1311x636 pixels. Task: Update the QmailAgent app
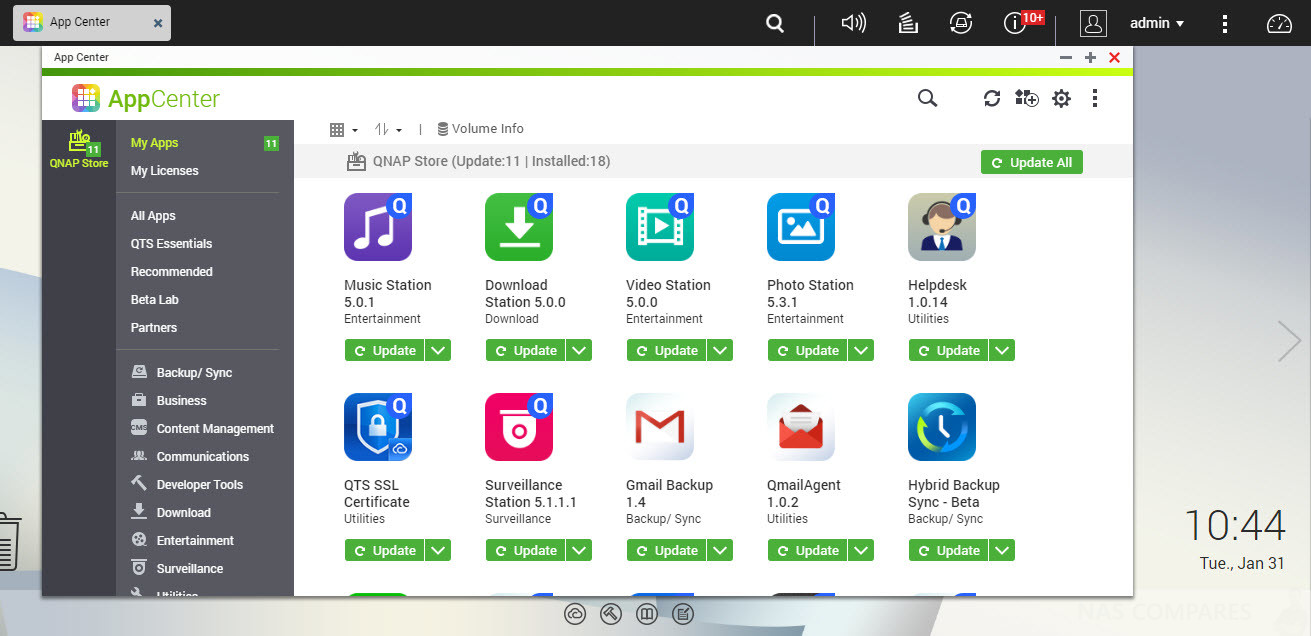(808, 550)
